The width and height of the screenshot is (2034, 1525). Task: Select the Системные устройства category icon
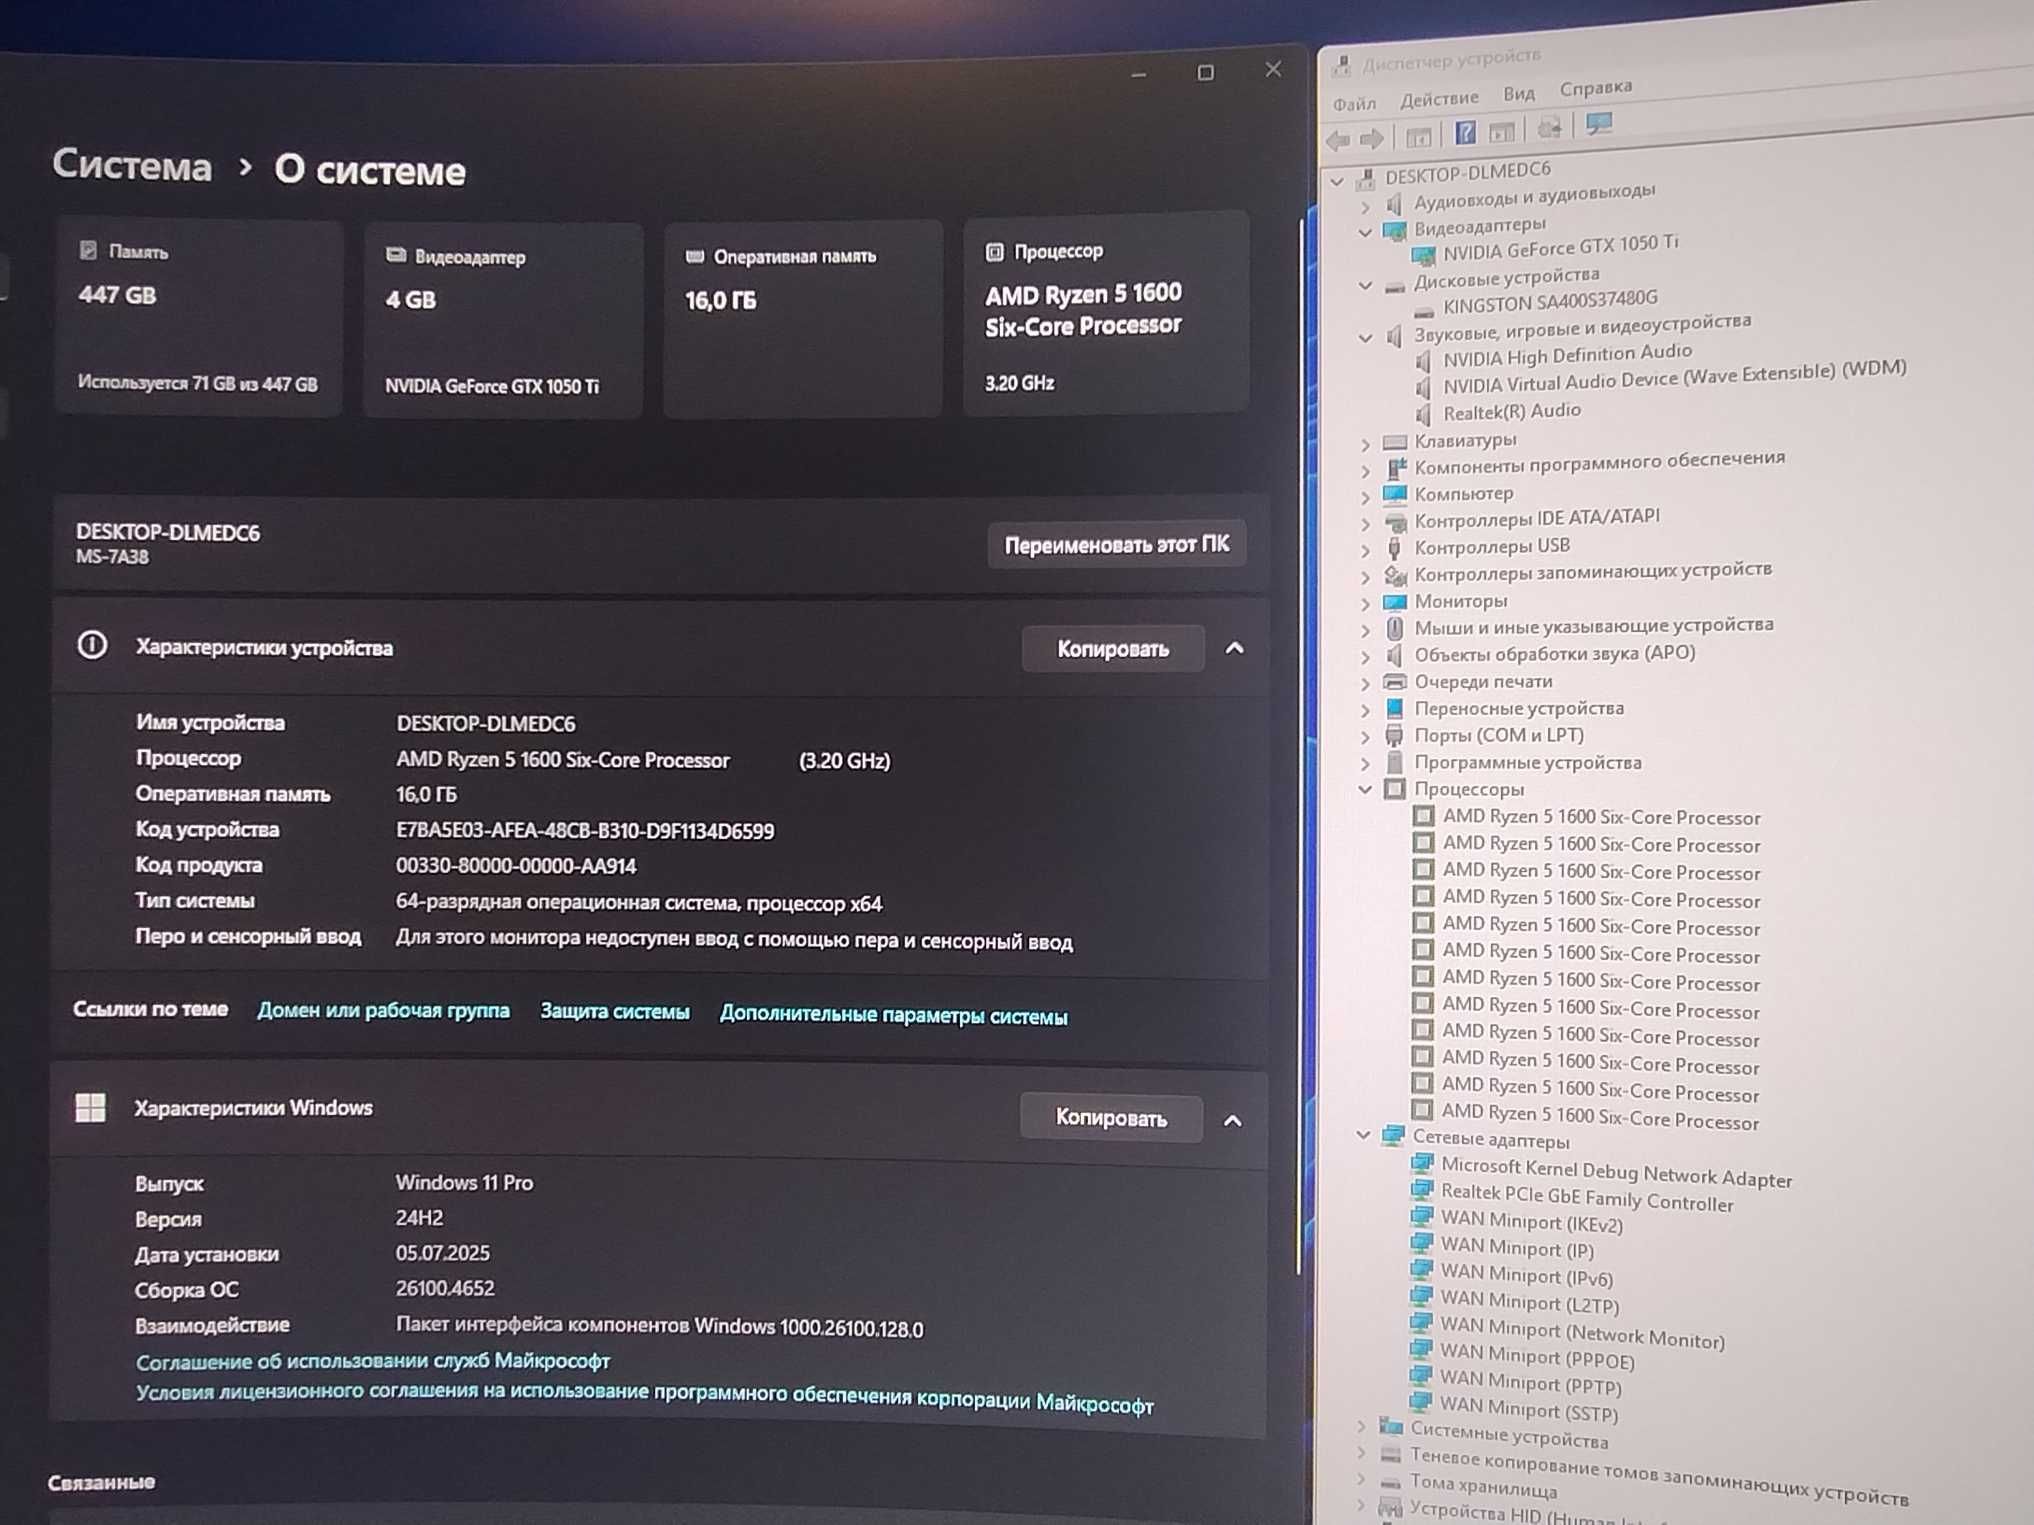(1390, 1426)
